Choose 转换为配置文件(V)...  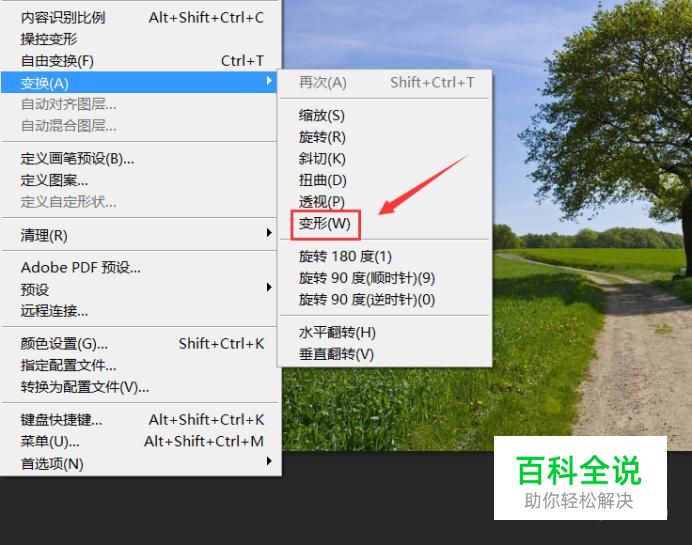coord(140,387)
